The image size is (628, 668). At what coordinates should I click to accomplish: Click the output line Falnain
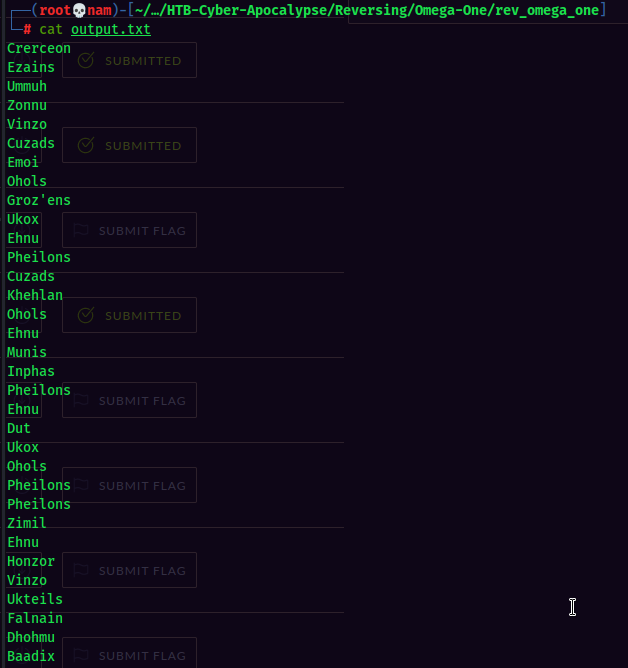[x=35, y=618]
